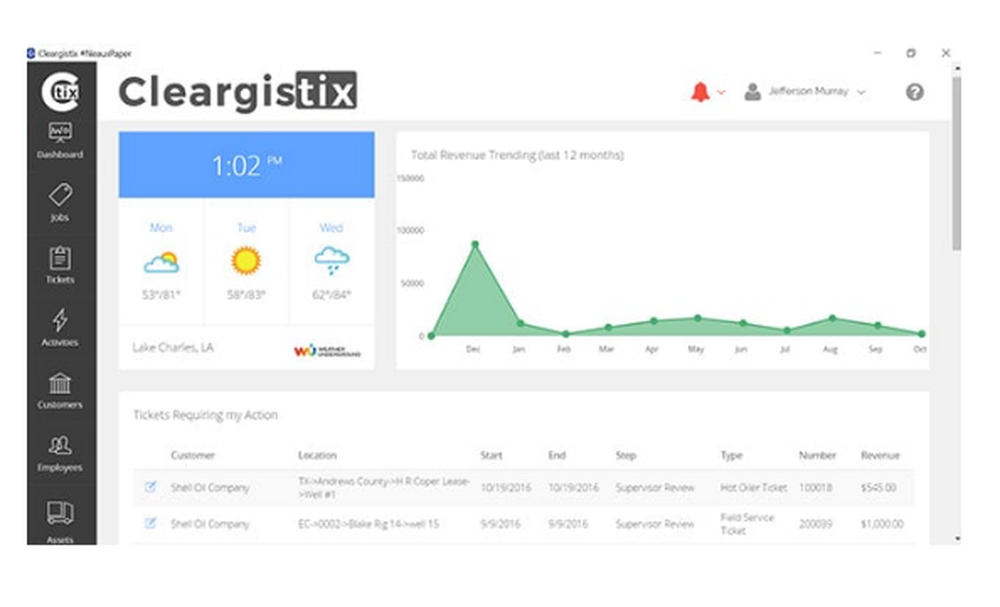Click the scrollbar down arrow
This screenshot has width=1000, height=607.
coord(957,539)
